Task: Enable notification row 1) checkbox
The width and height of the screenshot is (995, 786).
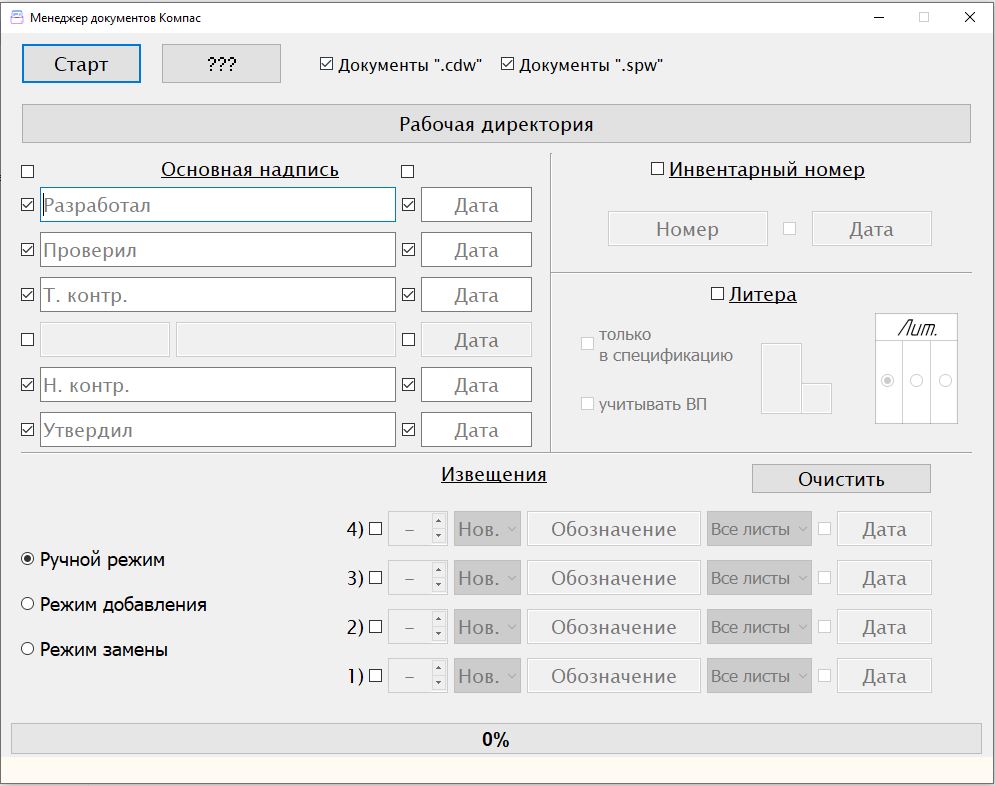Action: click(x=376, y=675)
